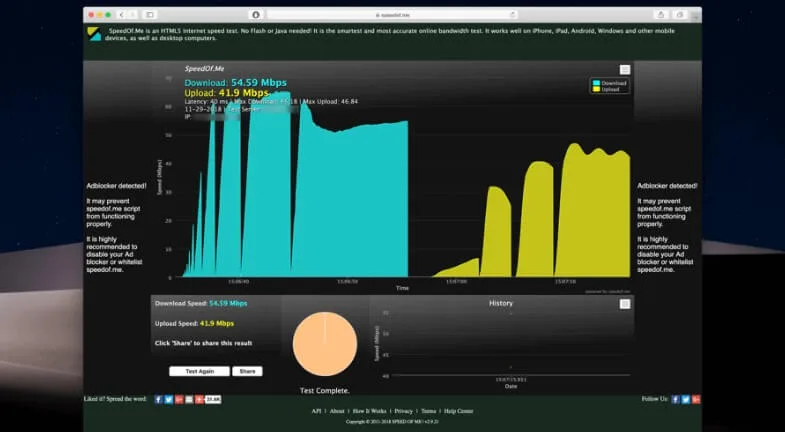Select the 'Test Complete.' status text

(x=324, y=390)
